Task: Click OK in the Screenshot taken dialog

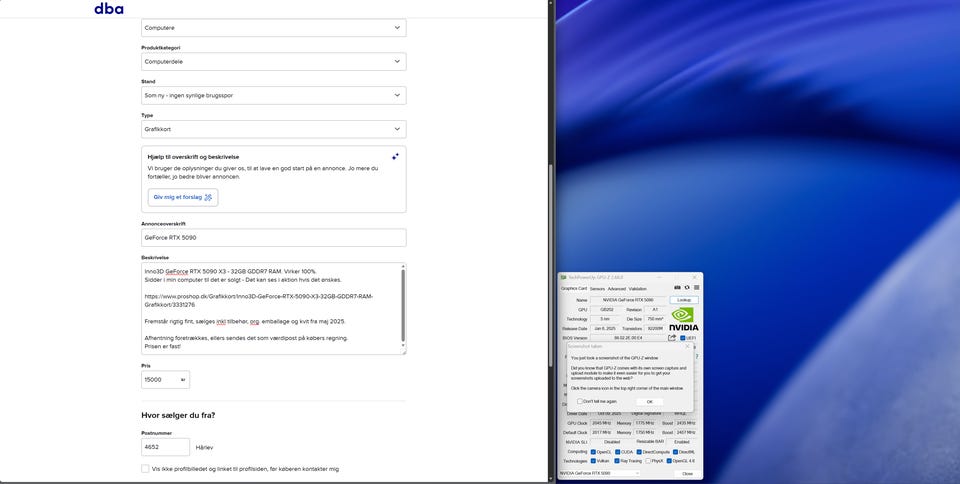Action: [650, 401]
